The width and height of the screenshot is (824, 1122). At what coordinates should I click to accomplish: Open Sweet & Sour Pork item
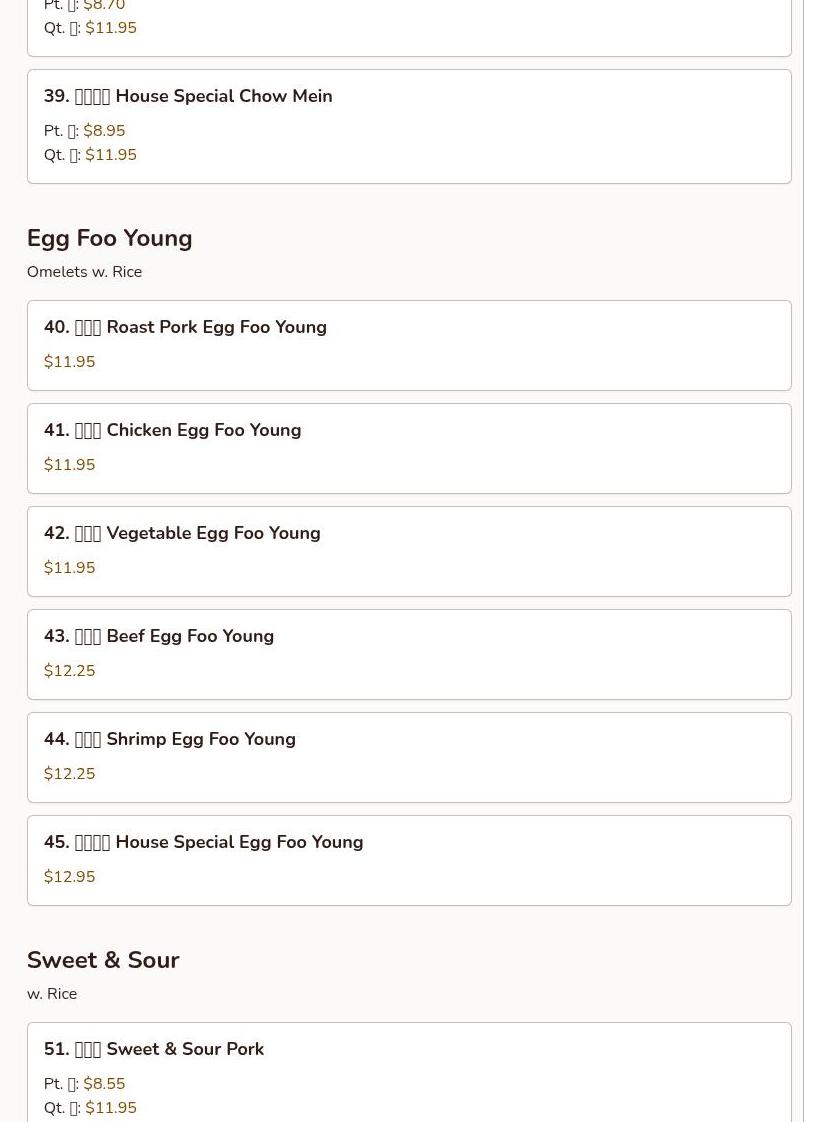(154, 1049)
